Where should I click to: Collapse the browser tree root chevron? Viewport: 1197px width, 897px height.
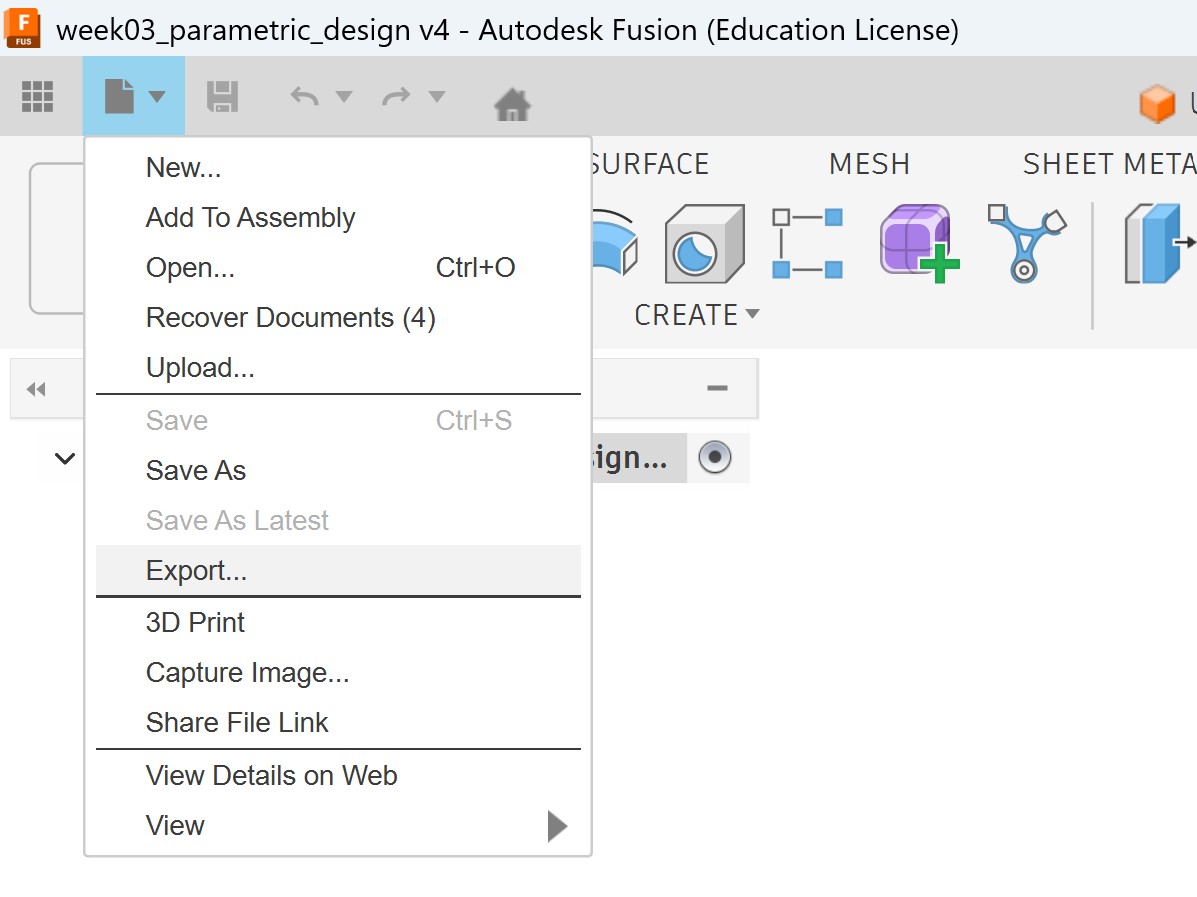(65, 459)
